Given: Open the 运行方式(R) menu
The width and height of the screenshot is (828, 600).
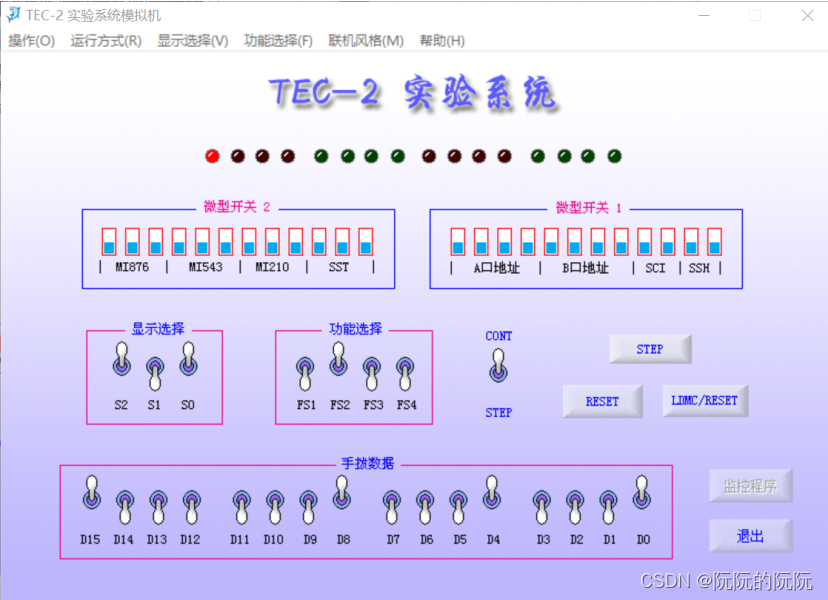Looking at the screenshot, I should click(x=107, y=41).
